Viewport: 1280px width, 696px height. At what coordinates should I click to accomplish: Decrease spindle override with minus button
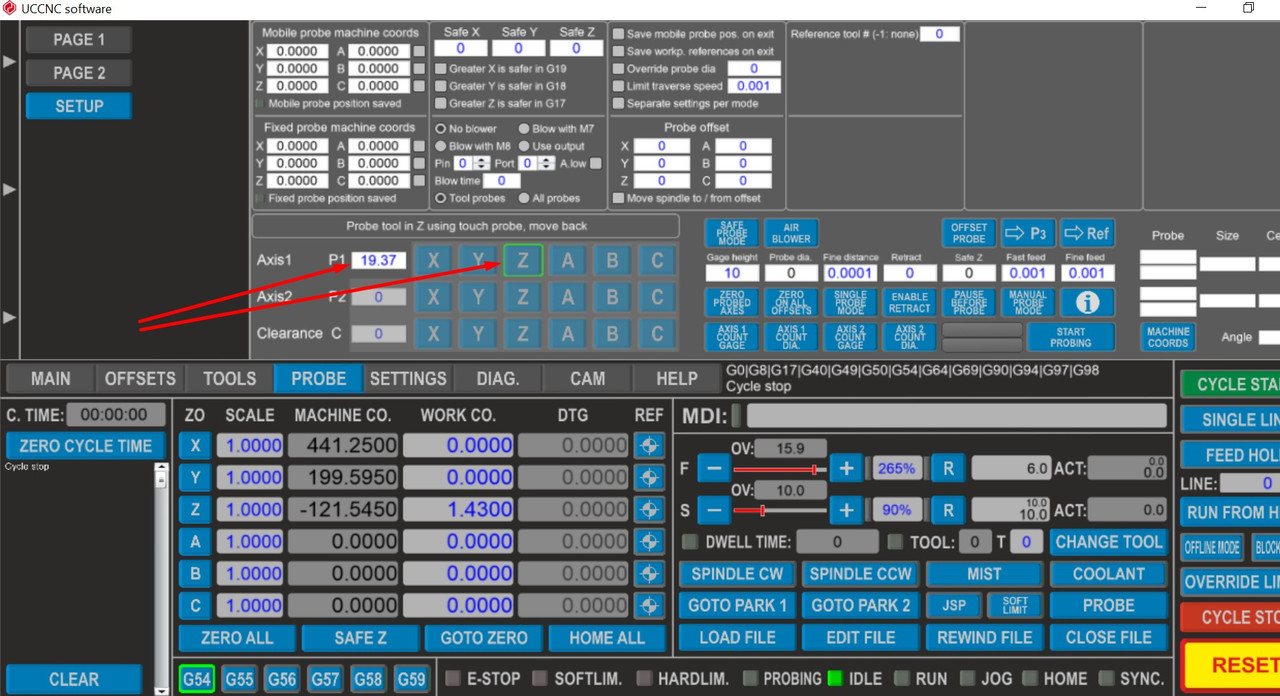713,510
